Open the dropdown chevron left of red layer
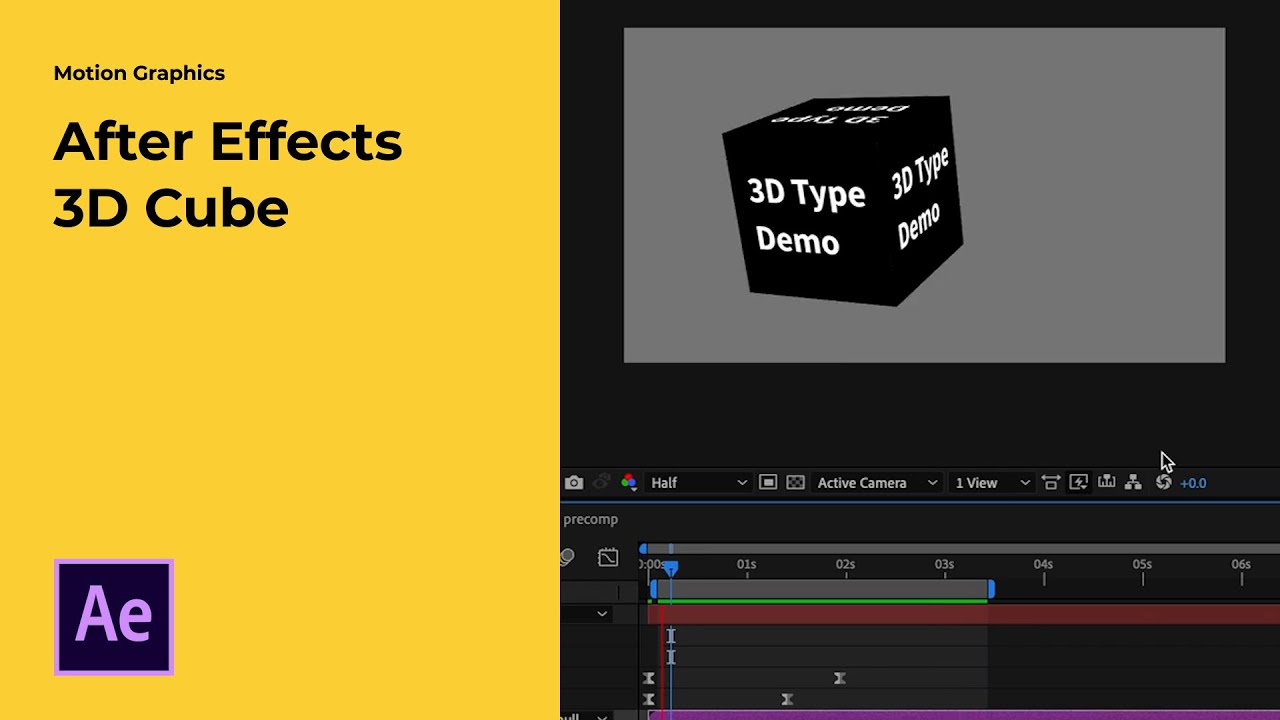The image size is (1280, 720). pos(602,614)
